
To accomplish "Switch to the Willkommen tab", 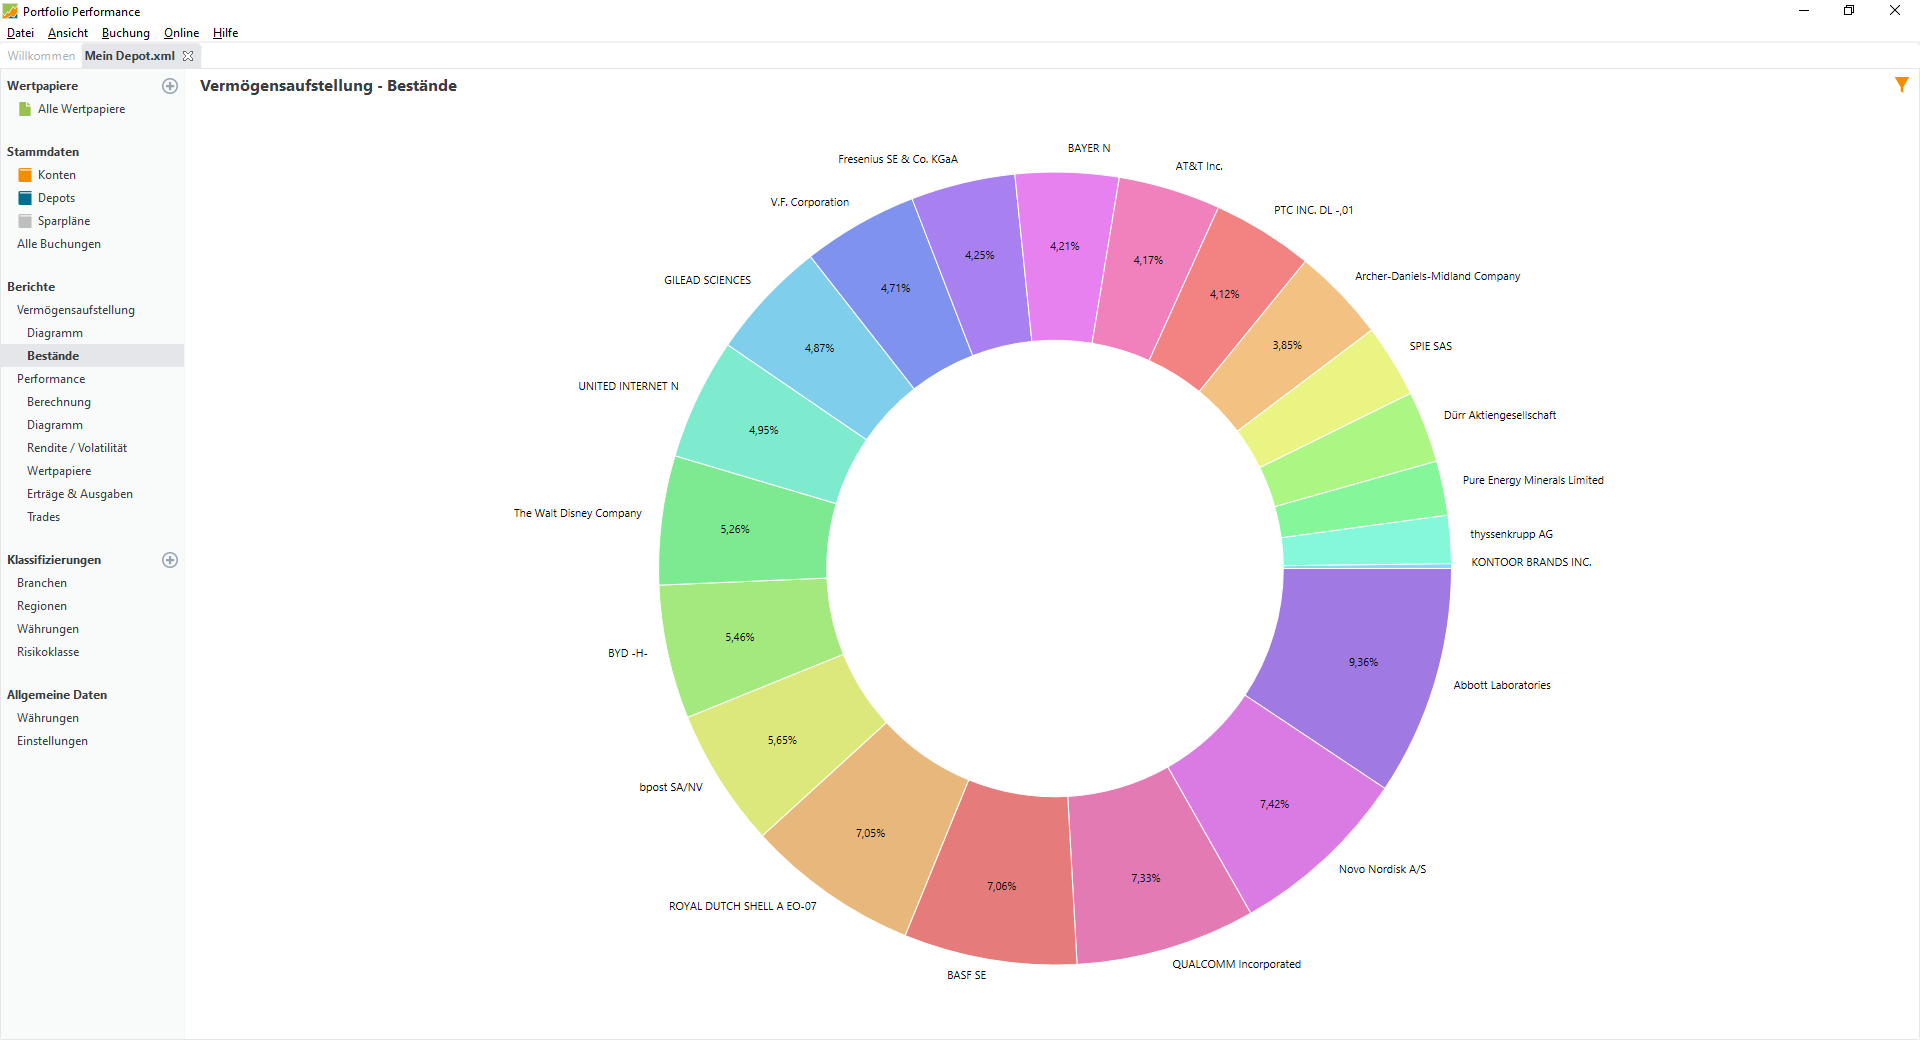I will tap(41, 56).
